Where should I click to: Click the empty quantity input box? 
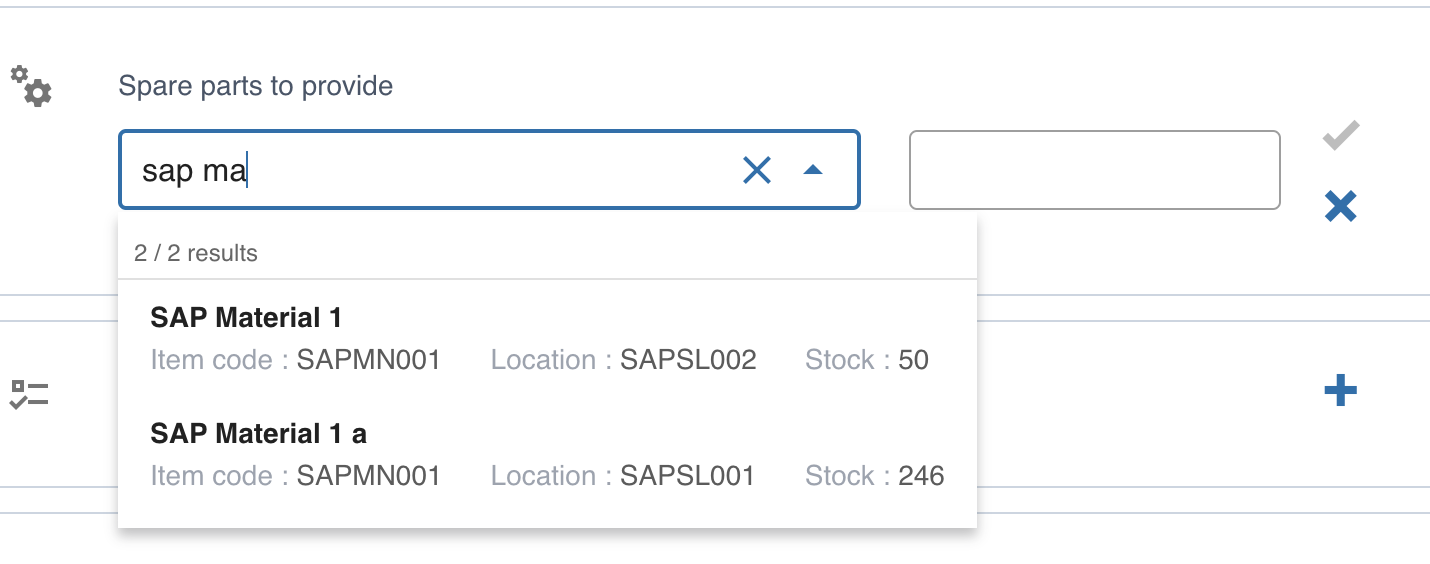pyautogui.click(x=1094, y=170)
